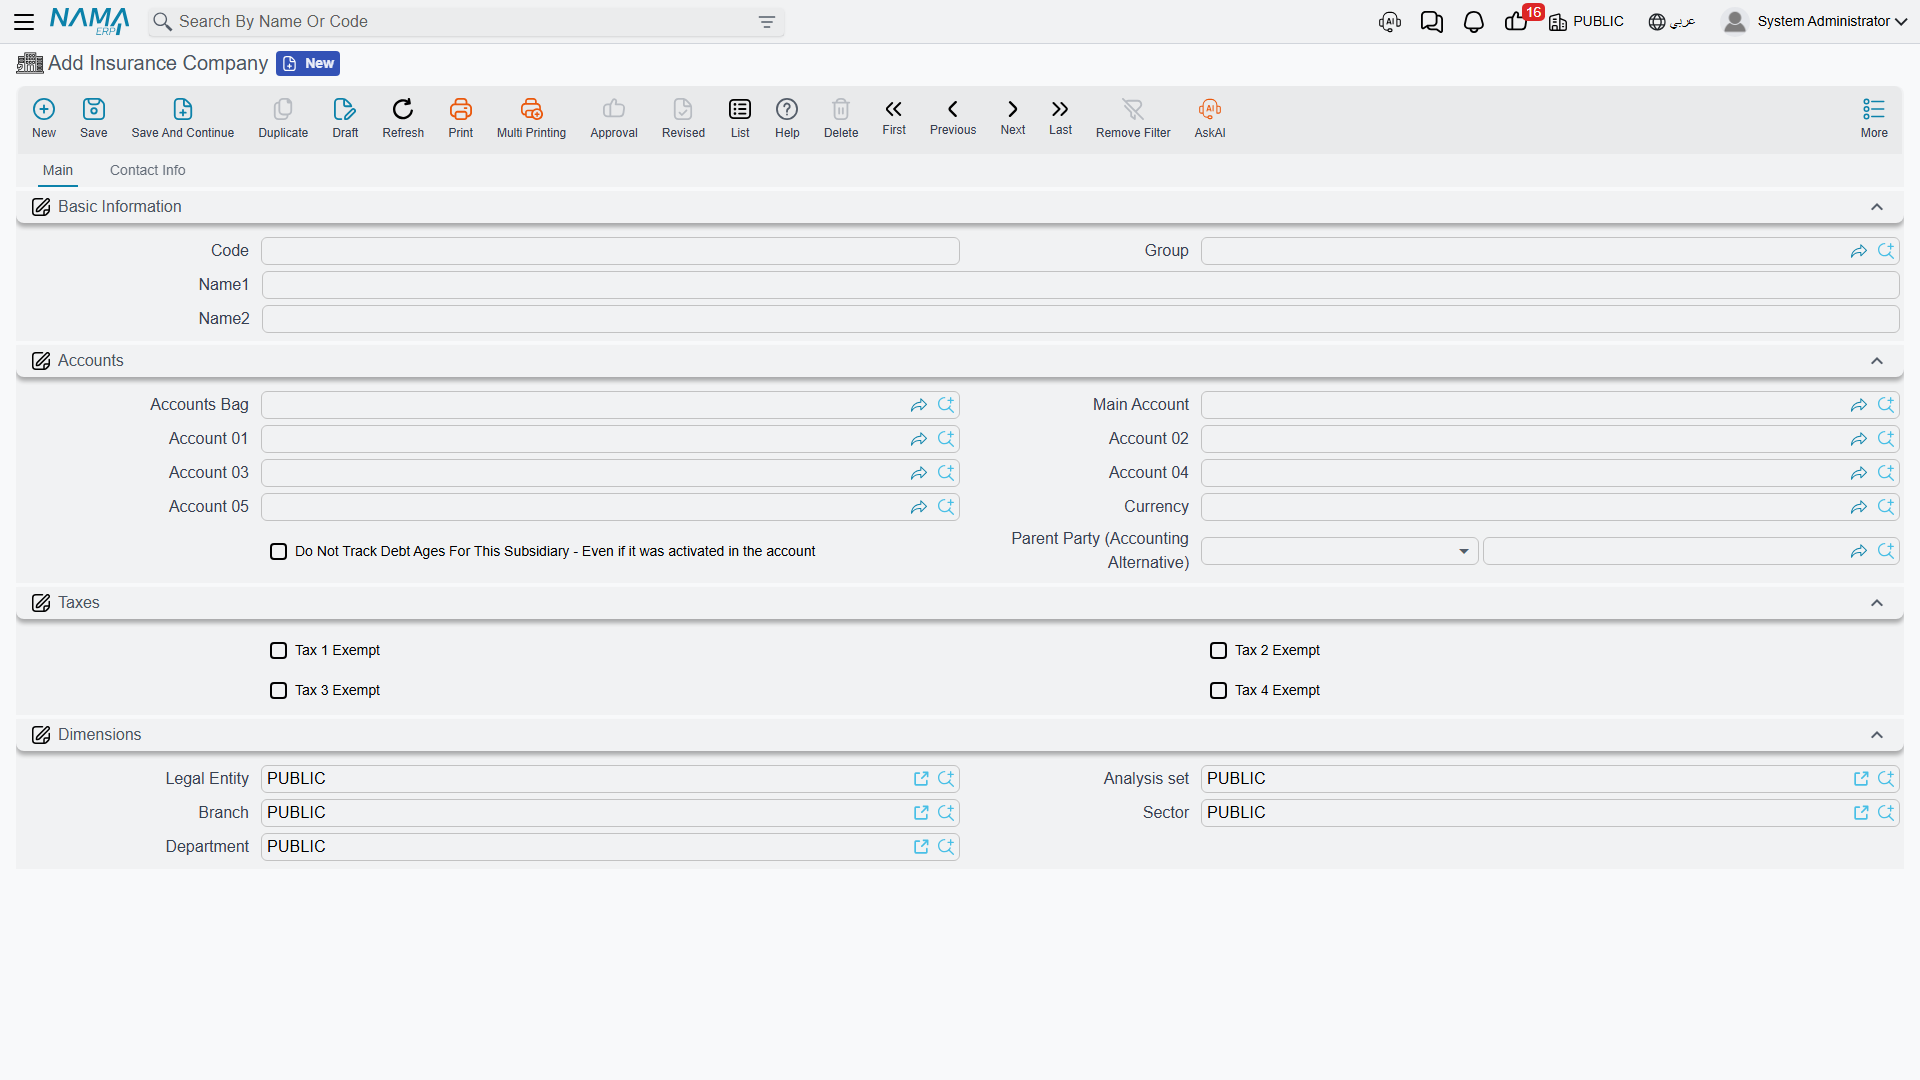
Task: Check Tax 1 Exempt
Action: [279, 651]
